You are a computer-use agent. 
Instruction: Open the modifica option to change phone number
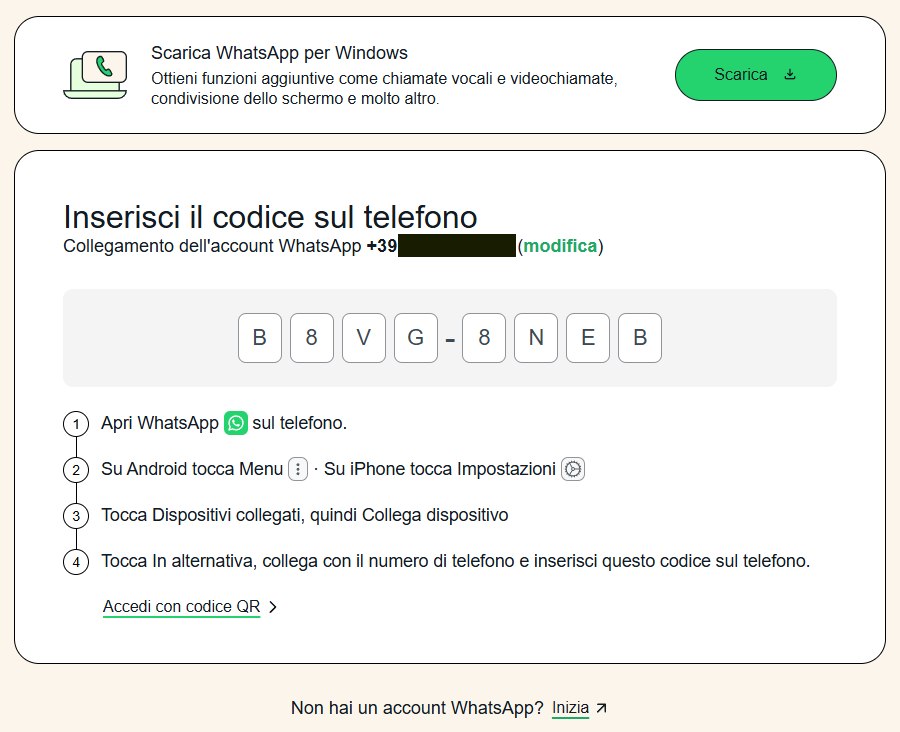[560, 245]
